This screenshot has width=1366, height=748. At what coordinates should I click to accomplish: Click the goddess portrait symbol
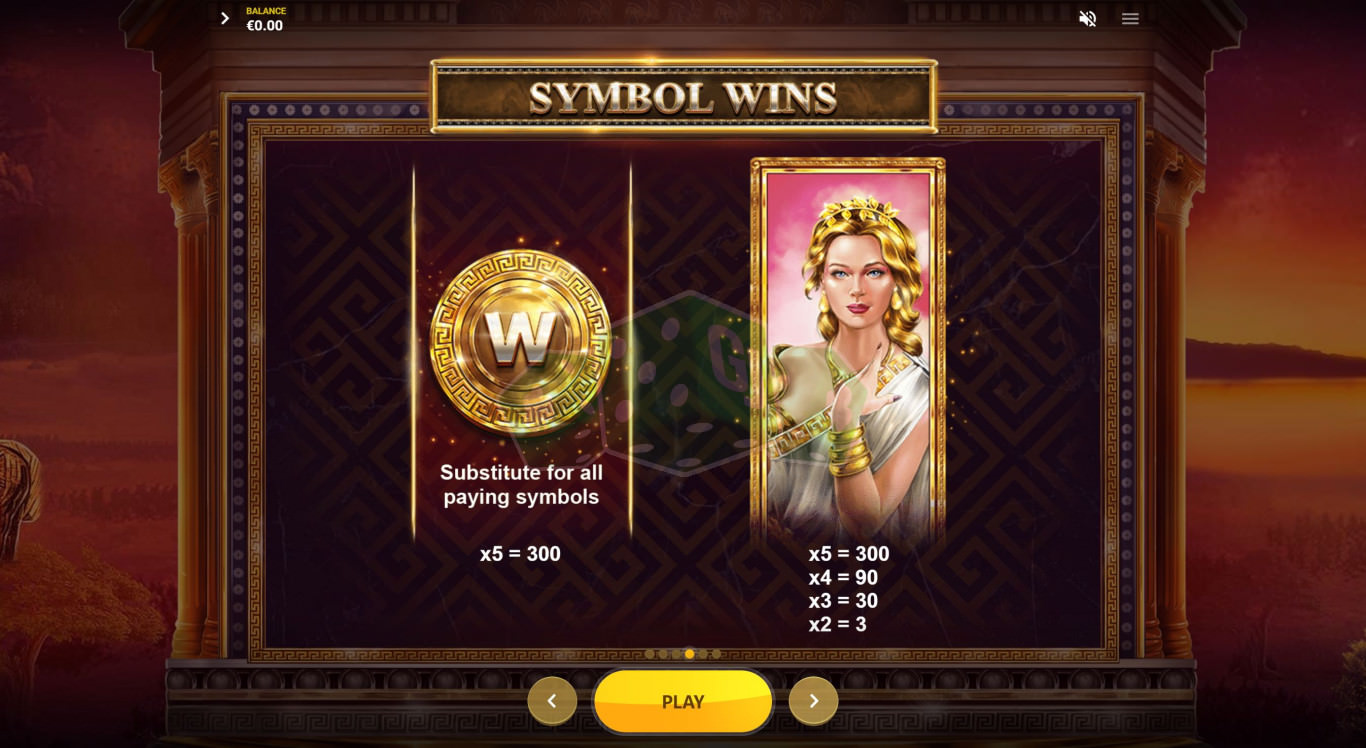click(x=848, y=350)
